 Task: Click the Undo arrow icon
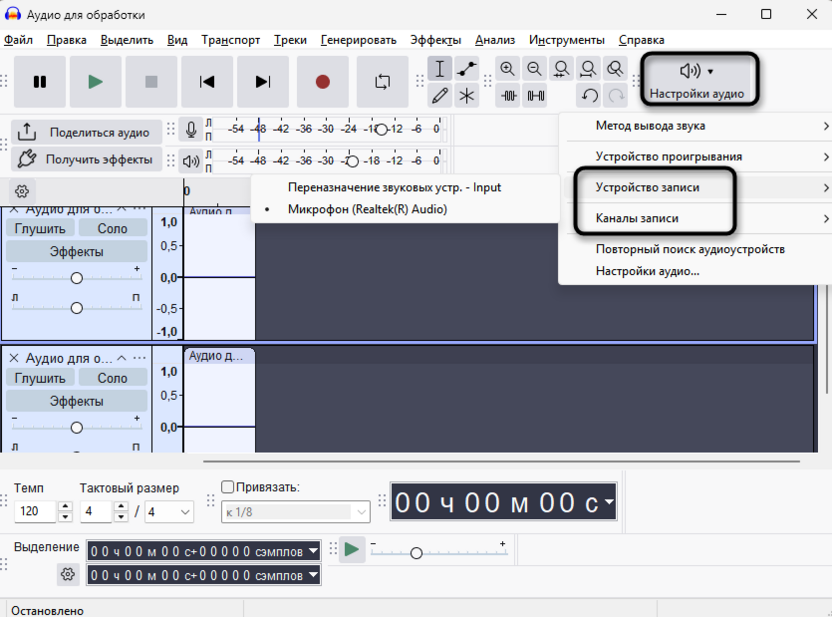point(589,96)
